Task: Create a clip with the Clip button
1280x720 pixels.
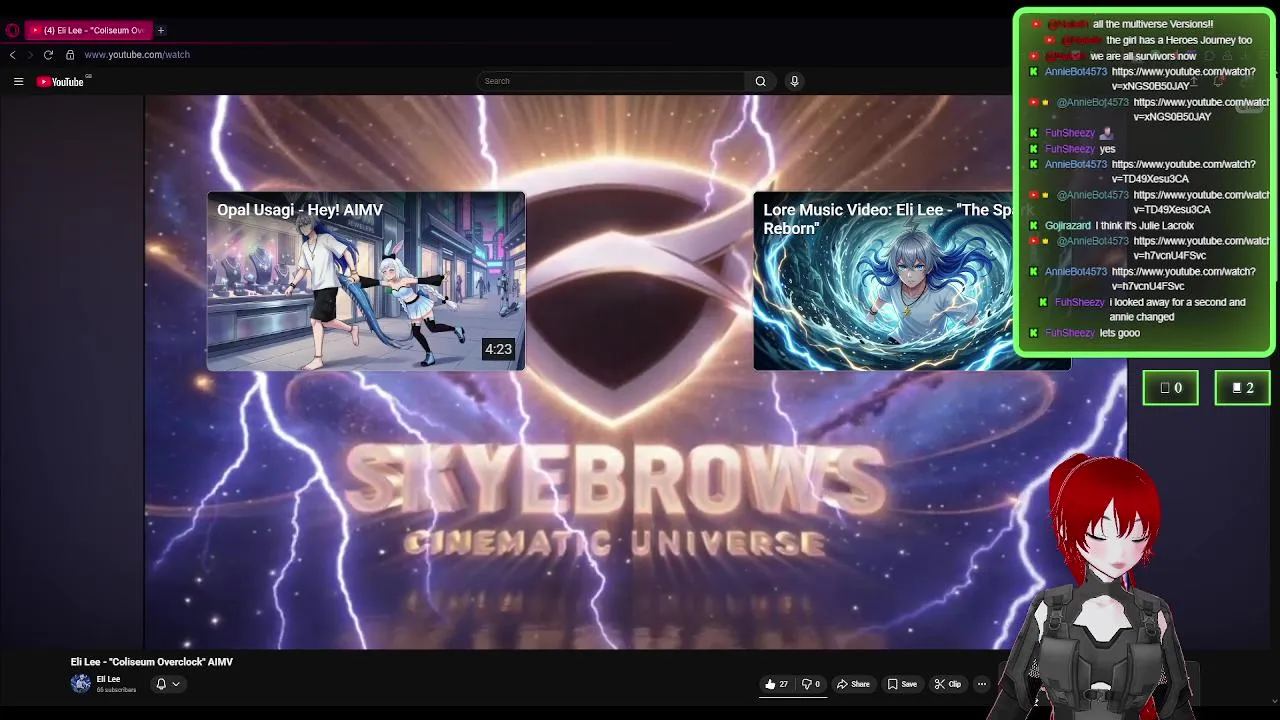Action: point(947,684)
